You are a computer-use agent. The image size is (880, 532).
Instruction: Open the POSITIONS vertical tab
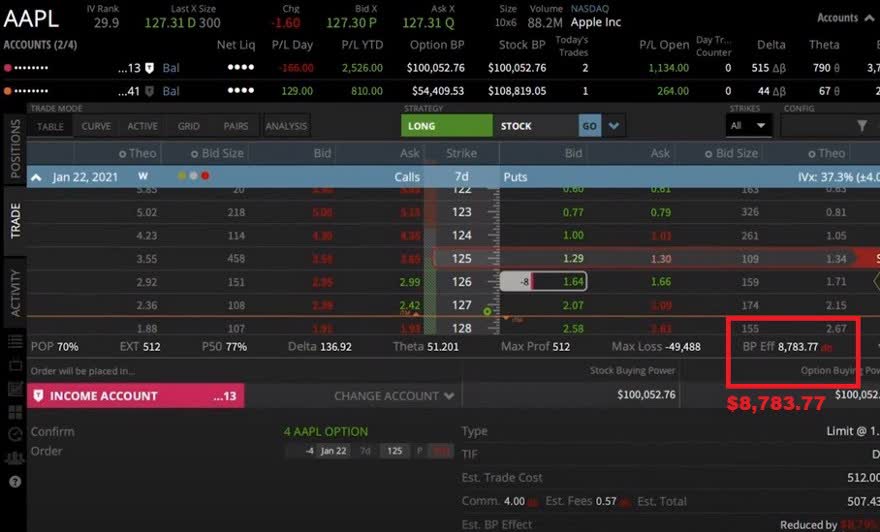click(15, 148)
